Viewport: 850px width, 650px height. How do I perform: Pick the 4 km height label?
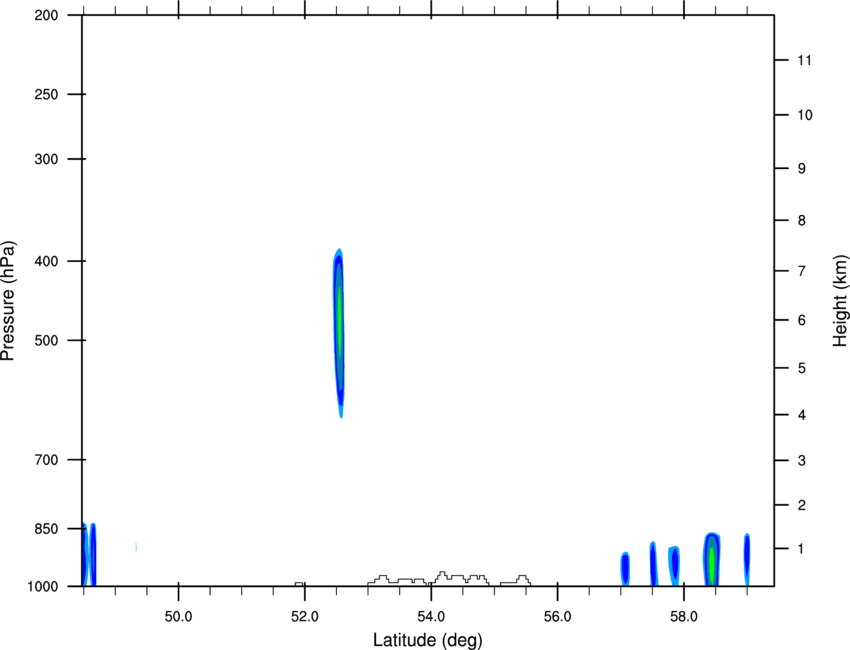[802, 415]
